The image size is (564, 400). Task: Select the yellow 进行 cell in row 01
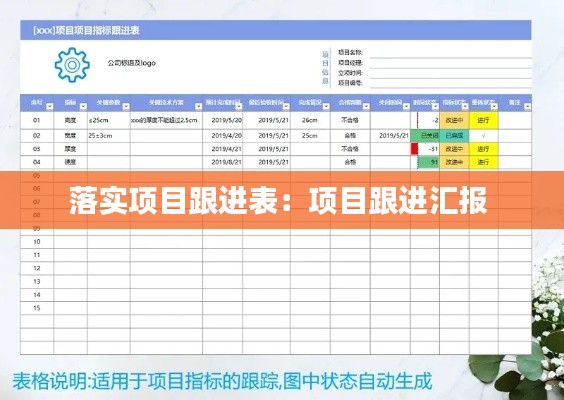point(483,121)
